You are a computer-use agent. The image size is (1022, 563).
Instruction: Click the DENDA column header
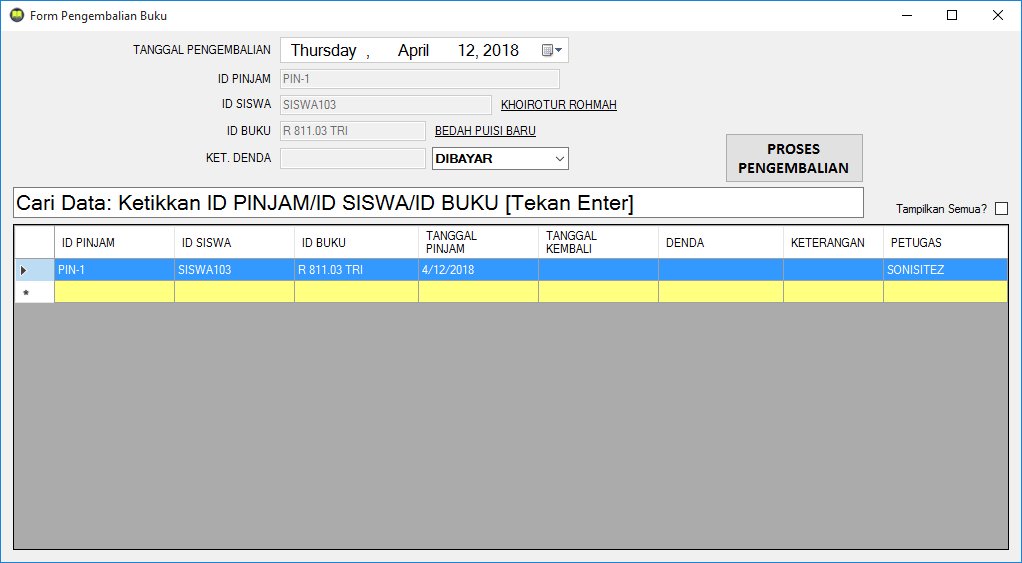[720, 242]
